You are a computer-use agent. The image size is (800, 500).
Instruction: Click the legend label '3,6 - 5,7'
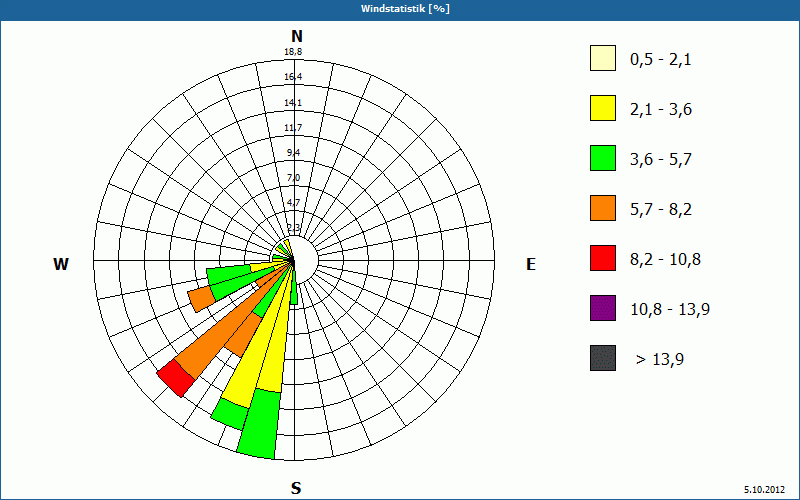tap(661, 160)
